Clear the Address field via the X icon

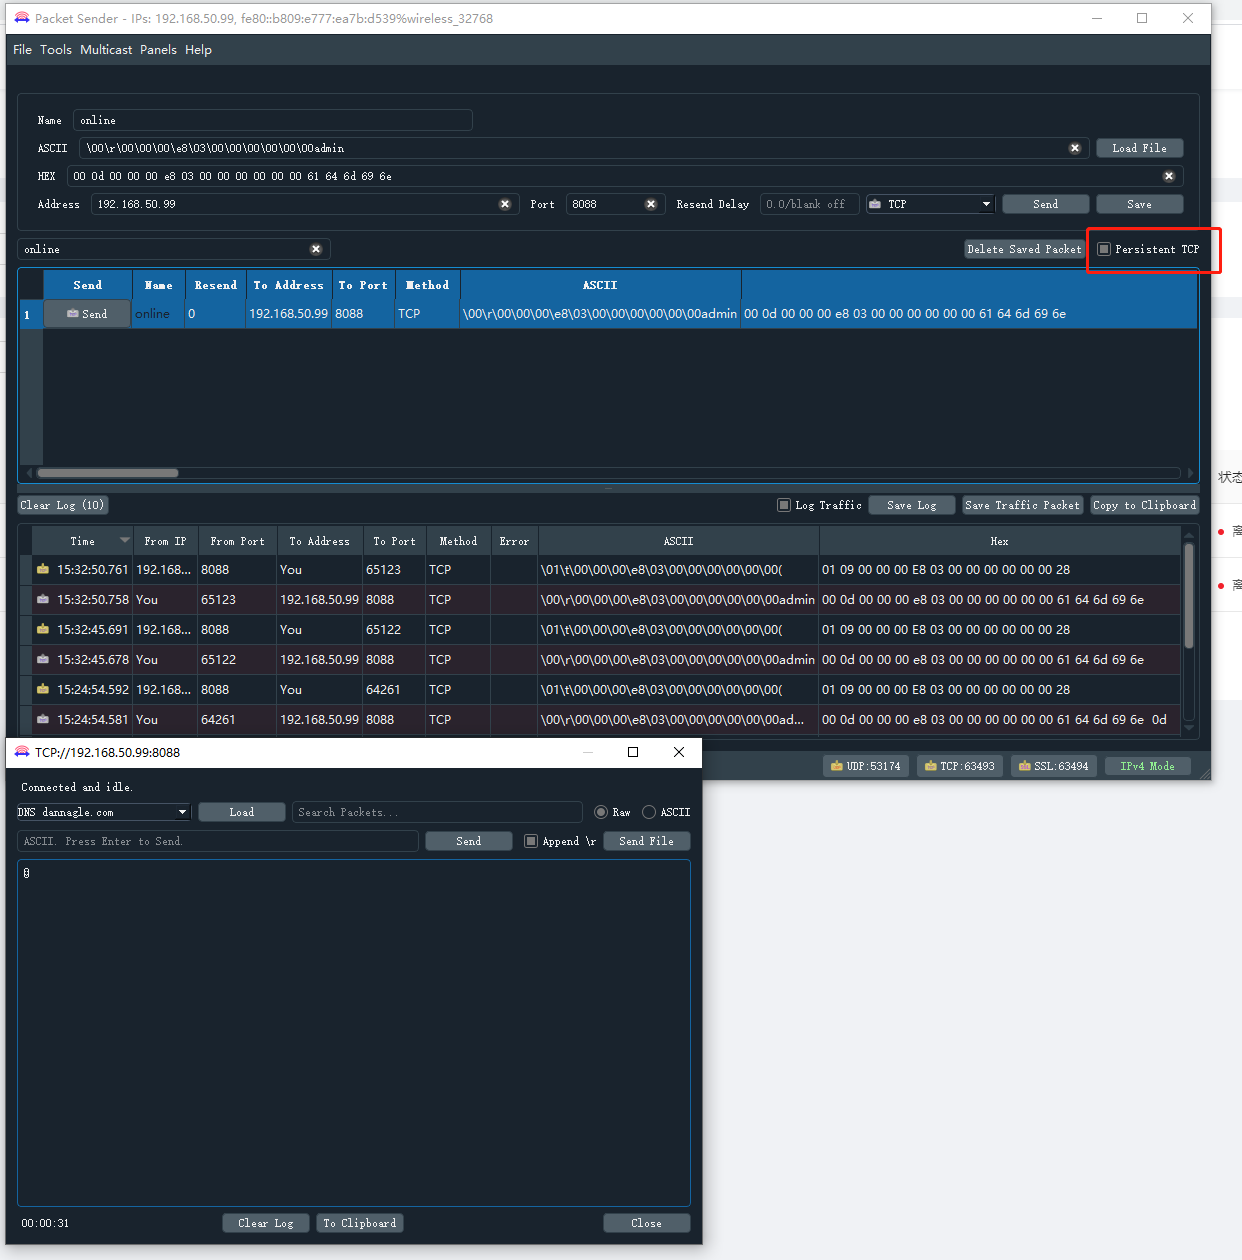505,203
